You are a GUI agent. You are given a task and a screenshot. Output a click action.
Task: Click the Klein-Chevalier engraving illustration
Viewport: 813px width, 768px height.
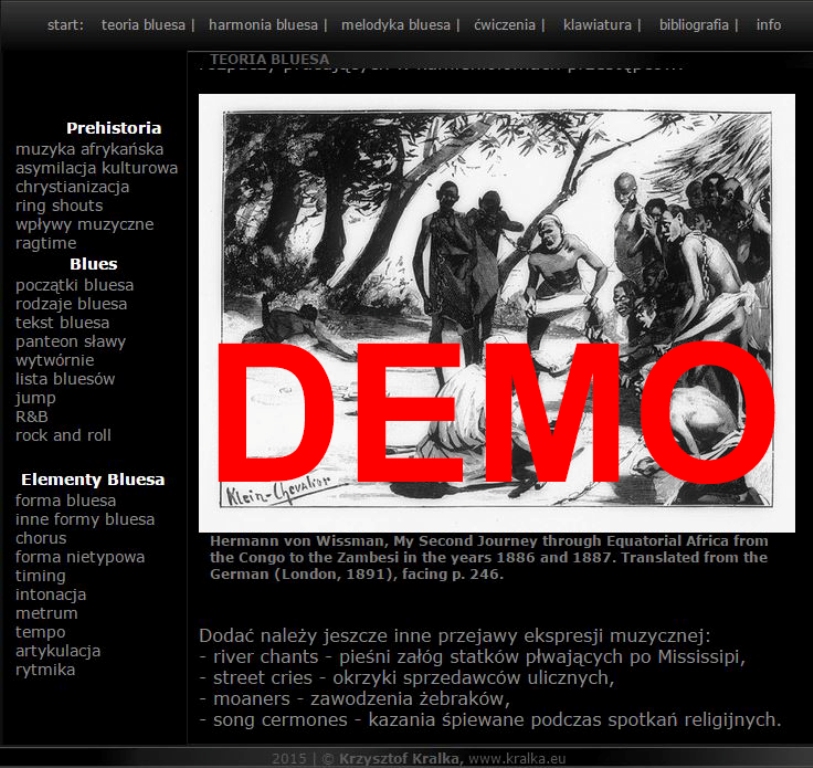(x=497, y=313)
